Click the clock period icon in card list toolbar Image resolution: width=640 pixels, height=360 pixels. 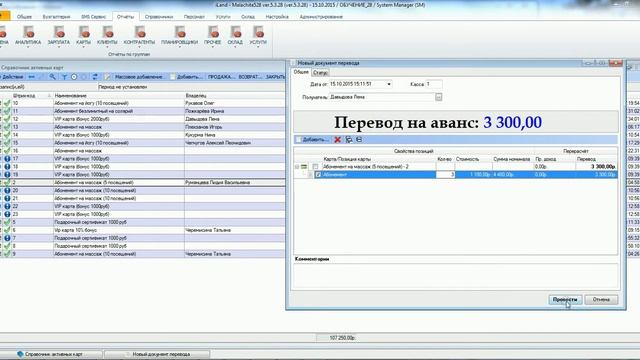74,77
